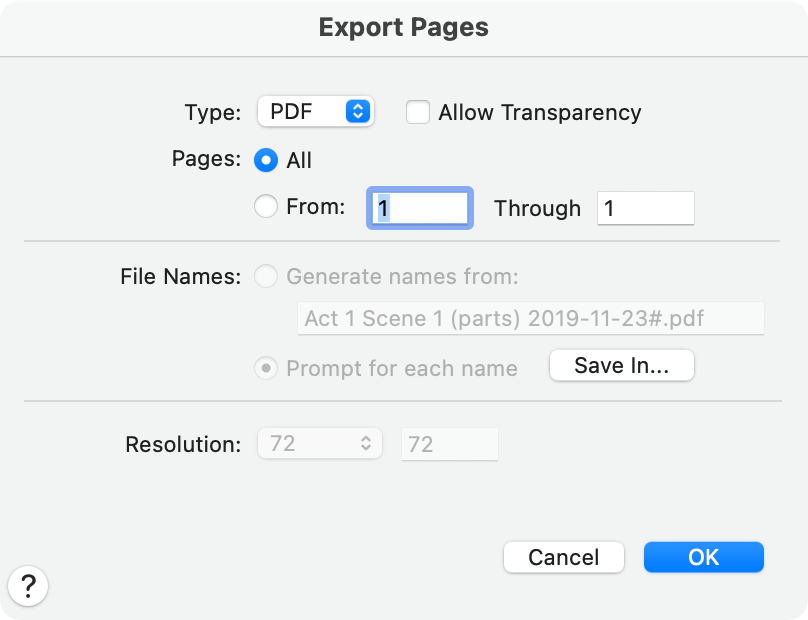Screen dimensions: 808x620
Task: Select the Prompt for each name option
Action: 264,368
